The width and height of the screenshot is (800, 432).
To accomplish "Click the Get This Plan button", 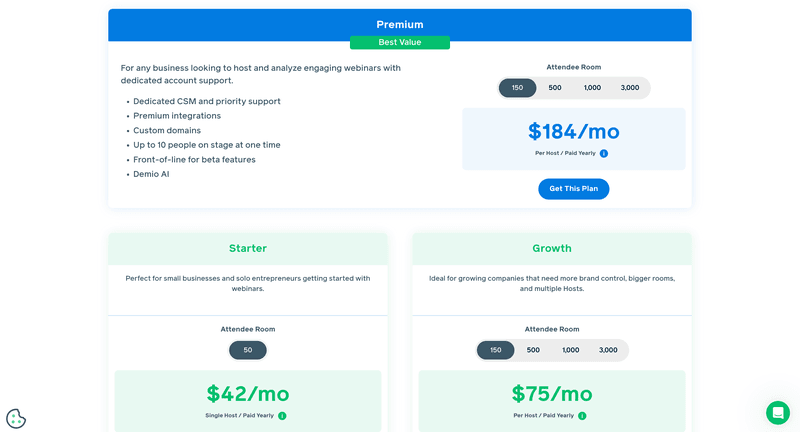I will point(573,189).
